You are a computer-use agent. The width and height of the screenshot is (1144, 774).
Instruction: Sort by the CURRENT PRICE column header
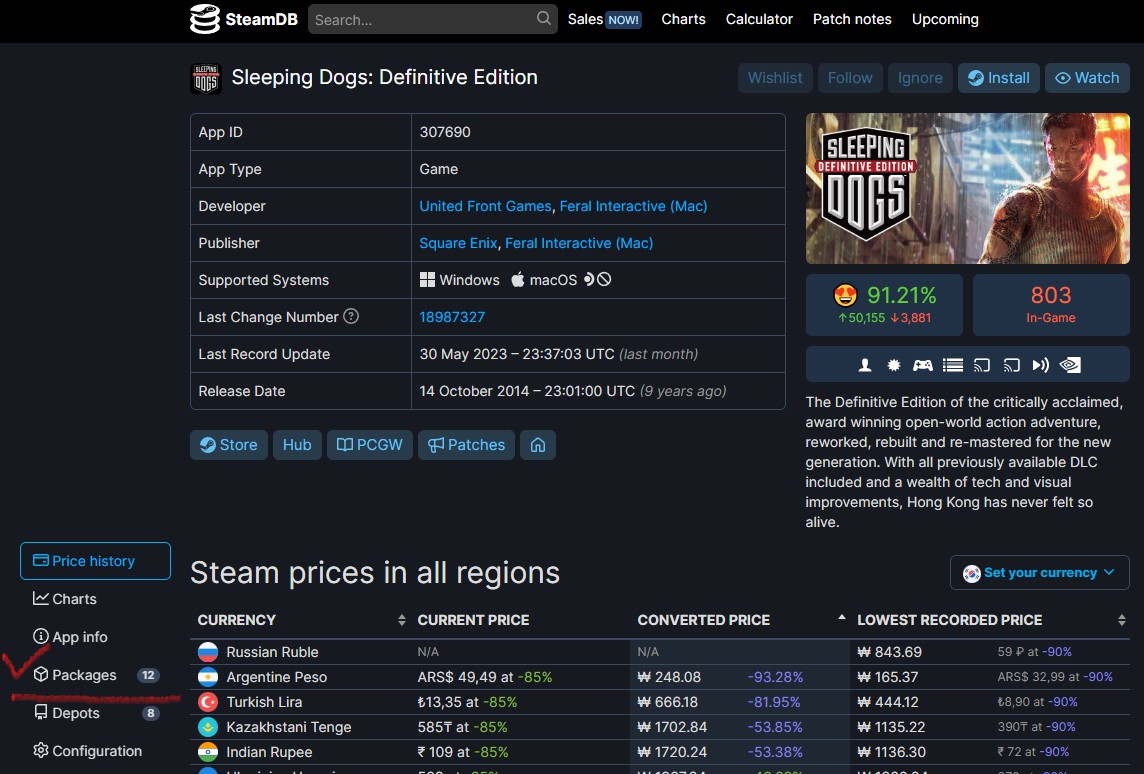tap(474, 620)
